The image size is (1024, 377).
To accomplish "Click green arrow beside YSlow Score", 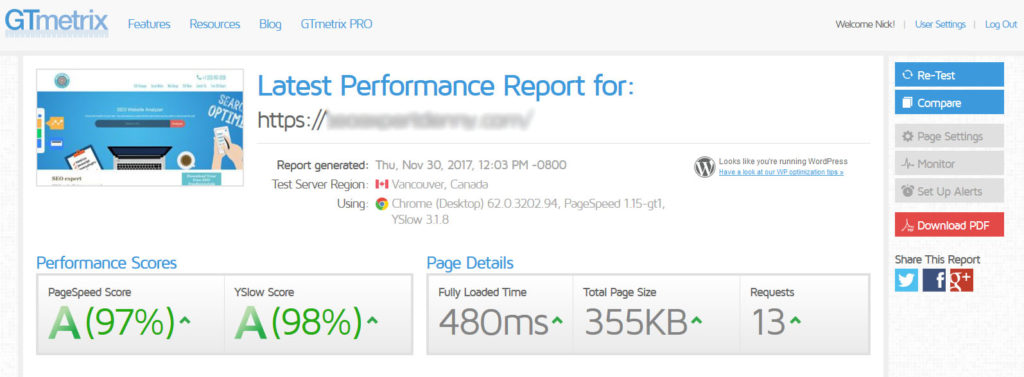I will click(372, 320).
